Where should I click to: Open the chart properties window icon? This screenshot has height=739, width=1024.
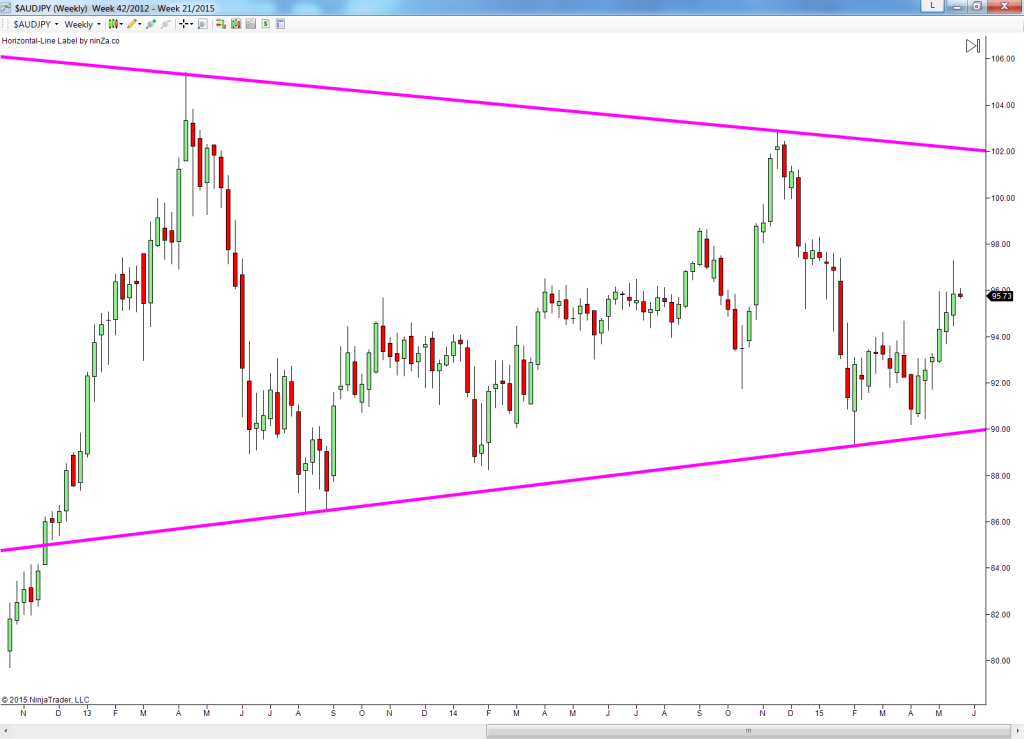[281, 24]
